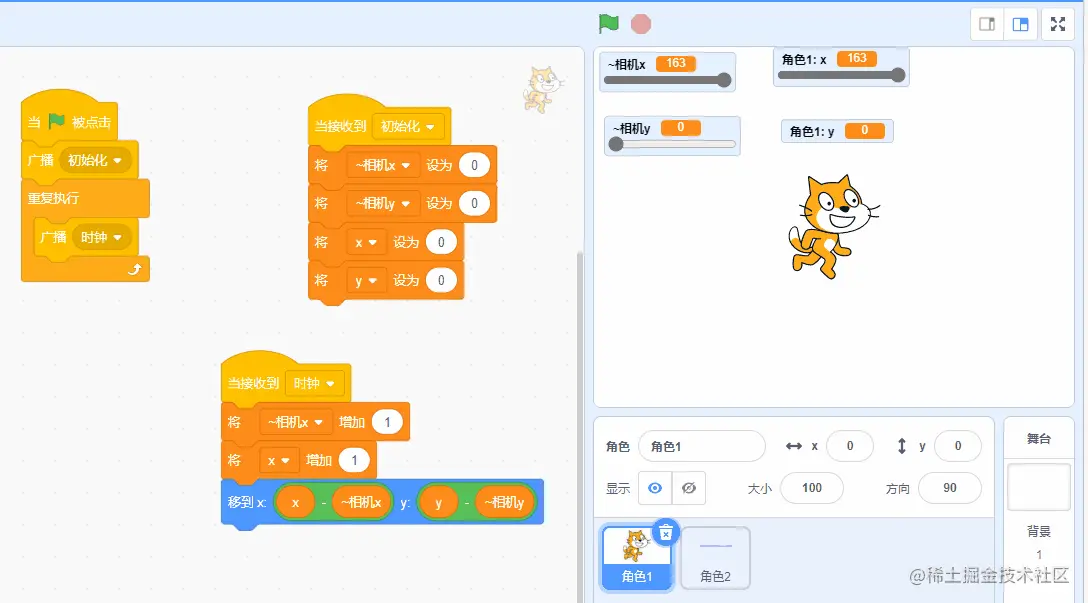Hide the sprite using crossed-eye icon
1088x603 pixels.
tap(688, 488)
